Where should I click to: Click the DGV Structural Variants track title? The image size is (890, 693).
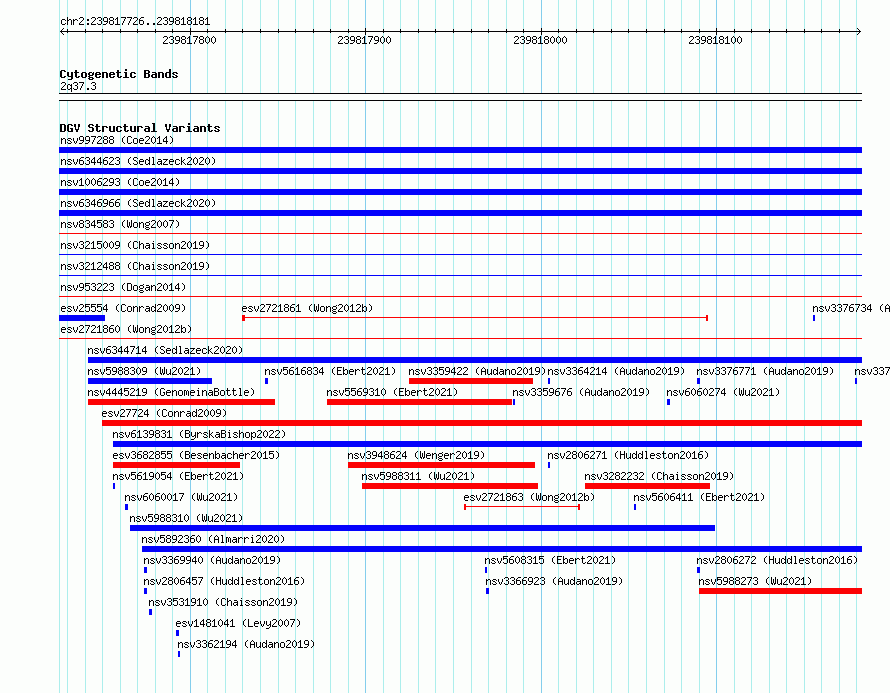[x=140, y=128]
